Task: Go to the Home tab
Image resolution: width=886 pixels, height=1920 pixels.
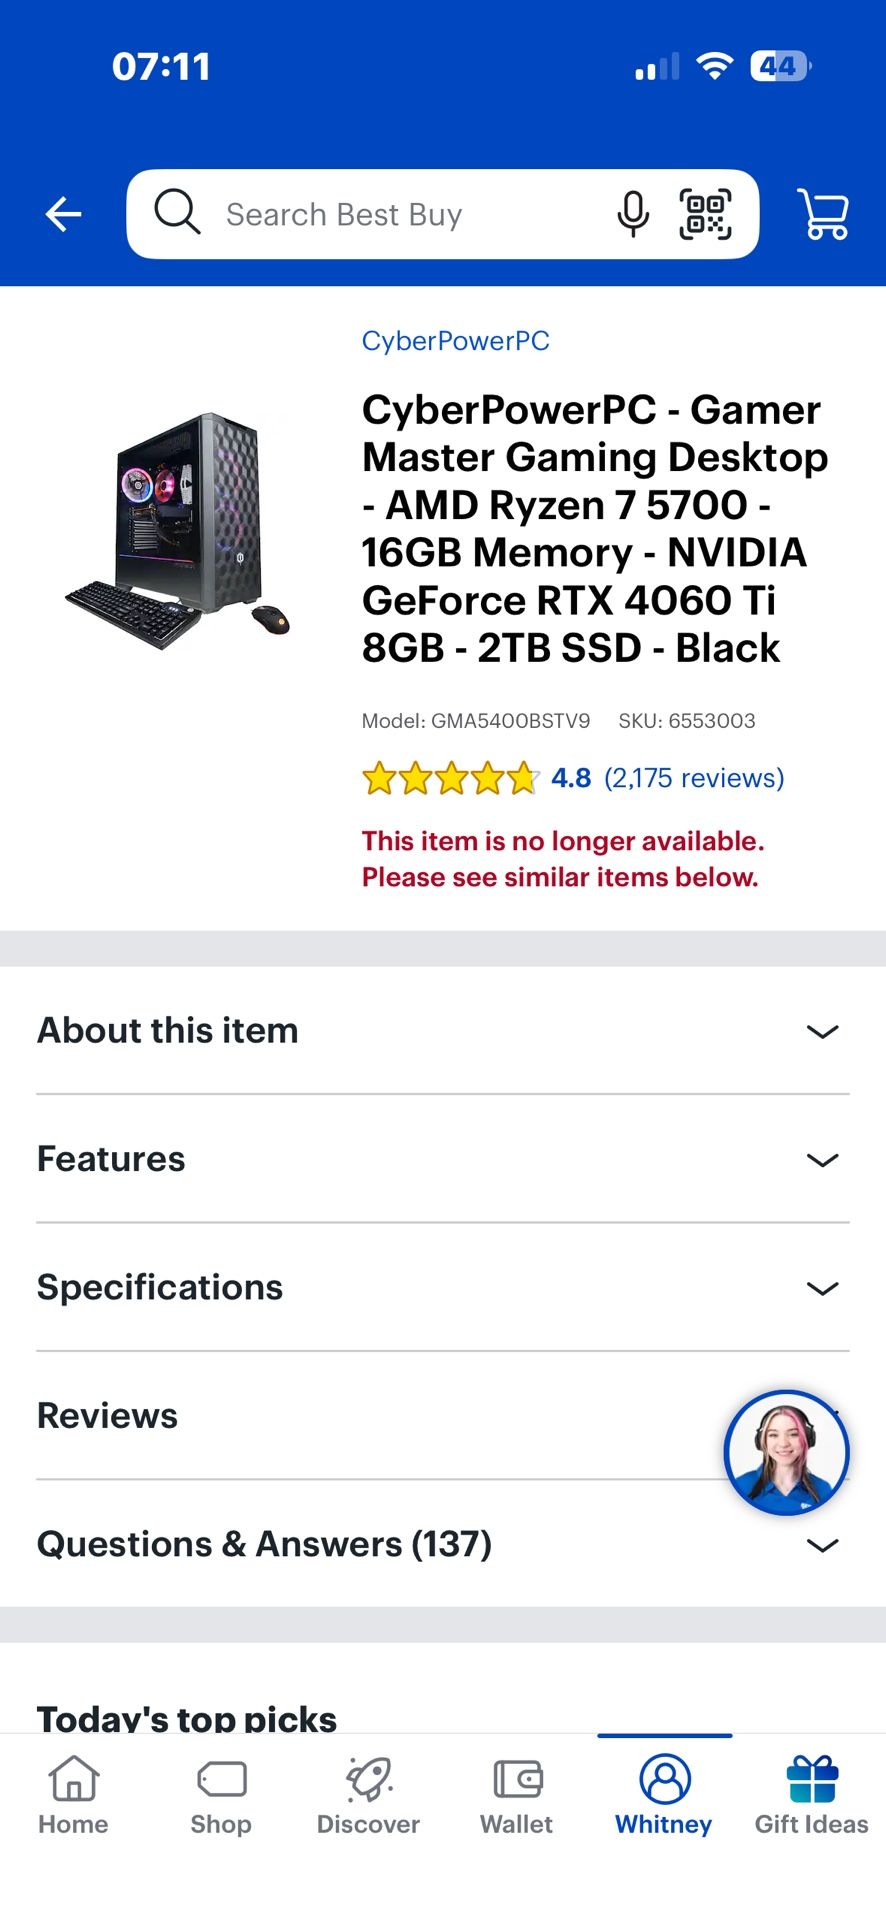Action: point(73,1796)
